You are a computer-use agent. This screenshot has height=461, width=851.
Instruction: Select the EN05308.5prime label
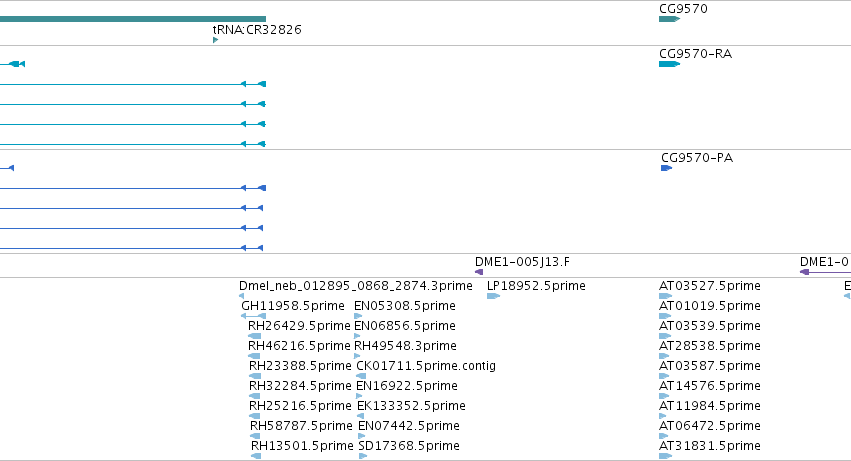coord(404,306)
